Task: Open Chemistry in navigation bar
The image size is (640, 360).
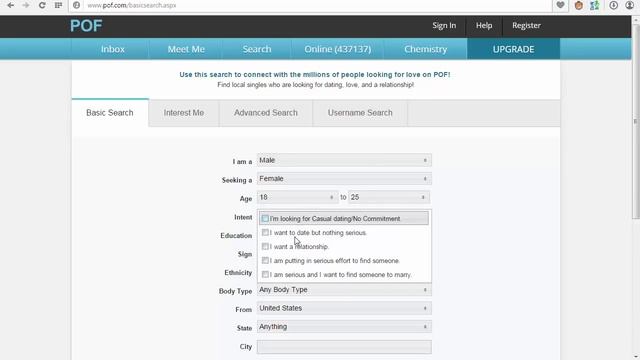Action: [x=425, y=49]
